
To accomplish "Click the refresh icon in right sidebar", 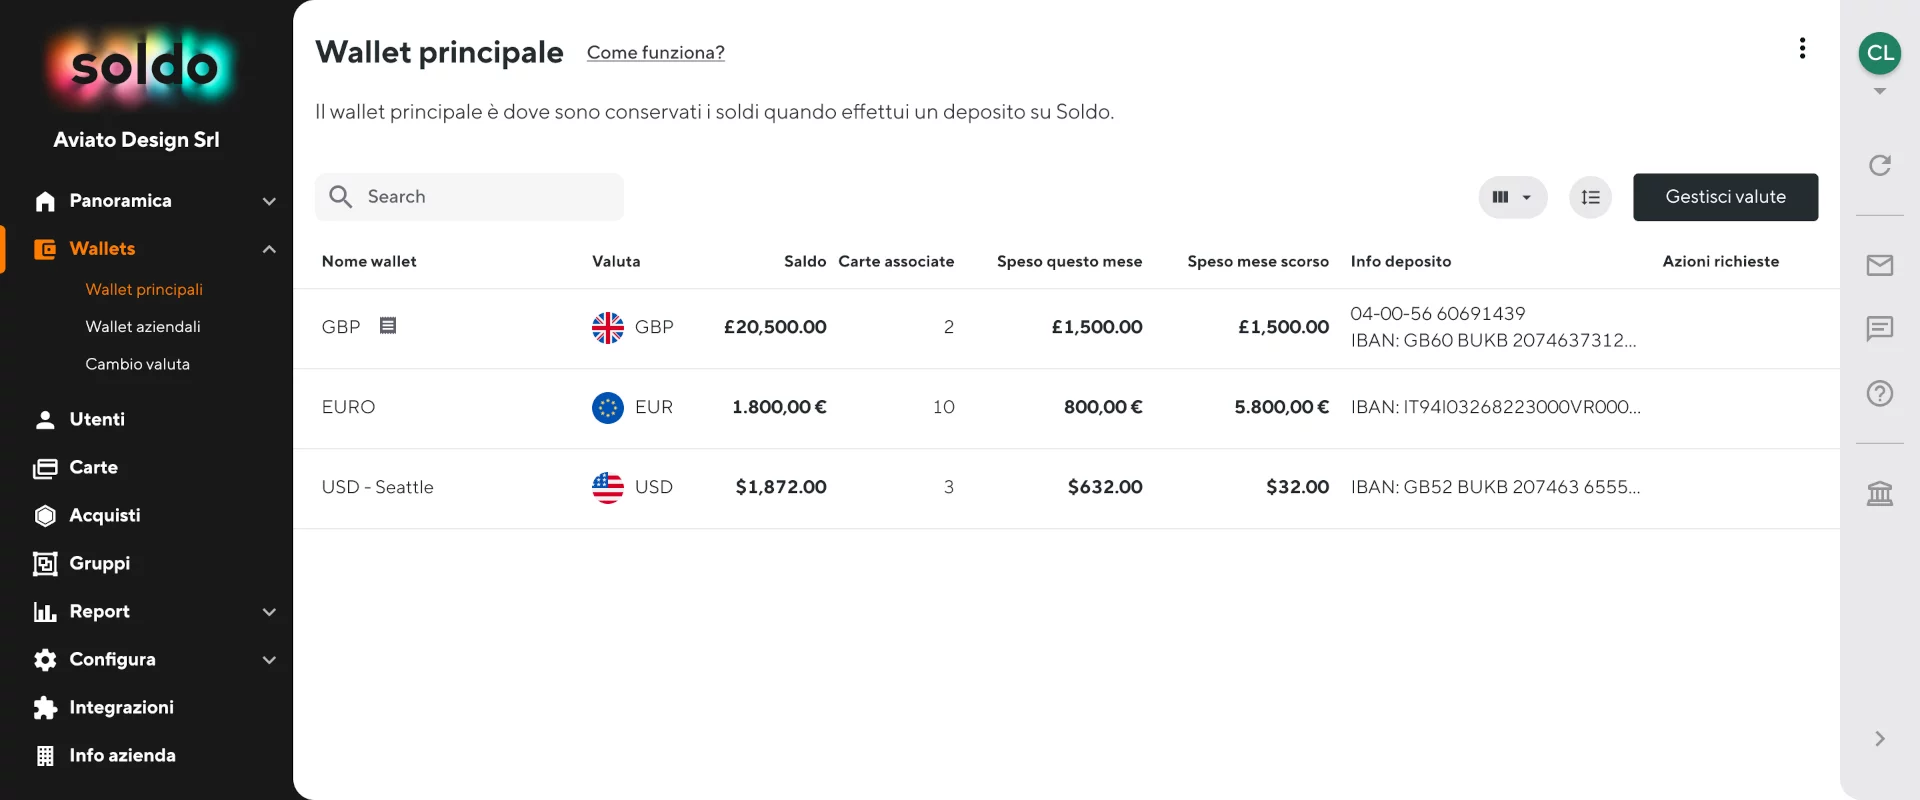I will (1880, 165).
